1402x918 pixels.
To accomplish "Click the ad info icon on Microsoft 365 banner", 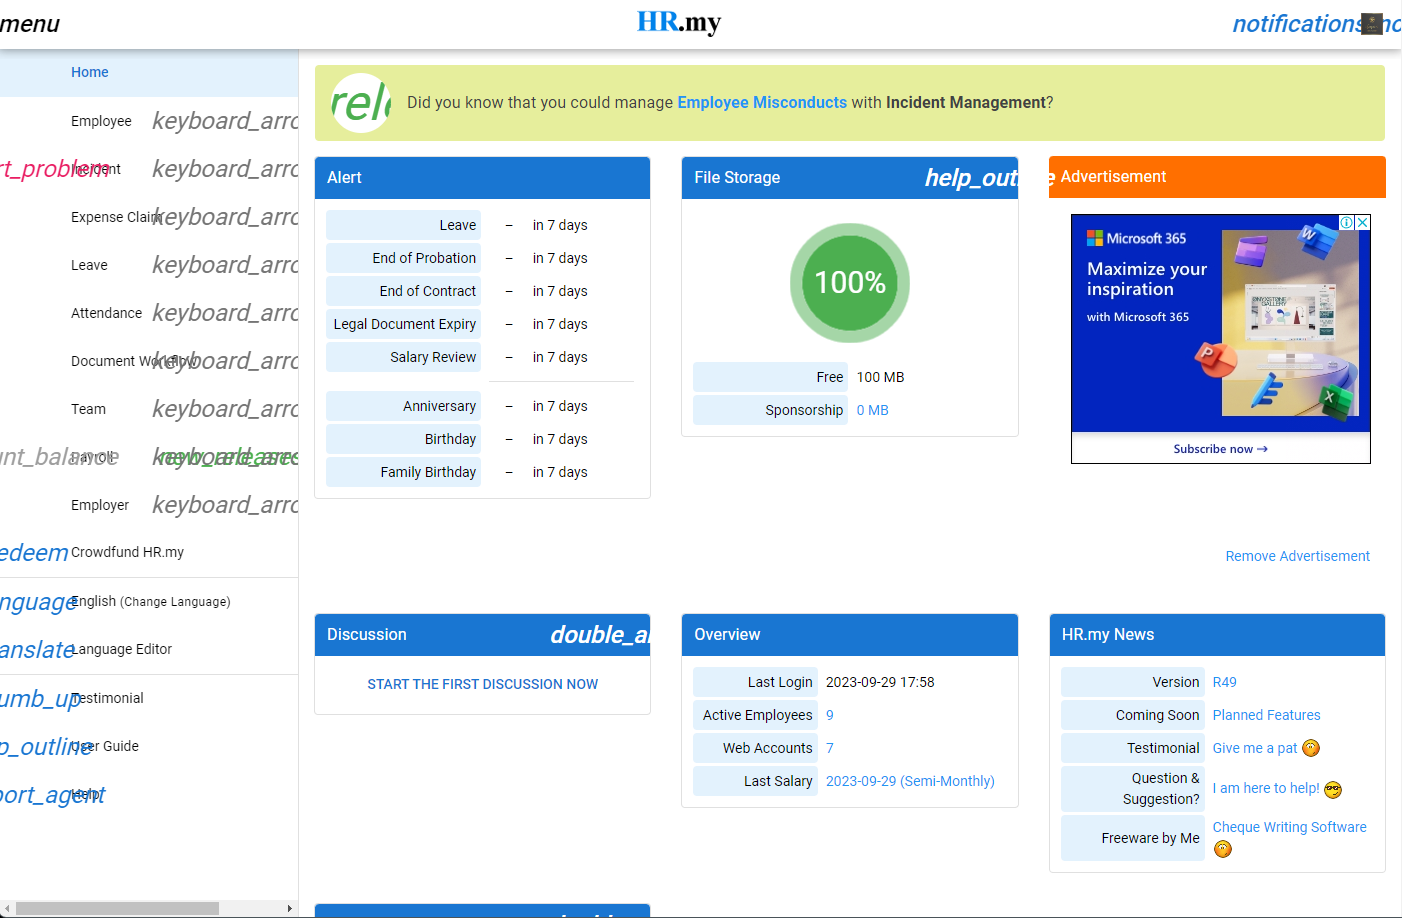I will tap(1347, 223).
